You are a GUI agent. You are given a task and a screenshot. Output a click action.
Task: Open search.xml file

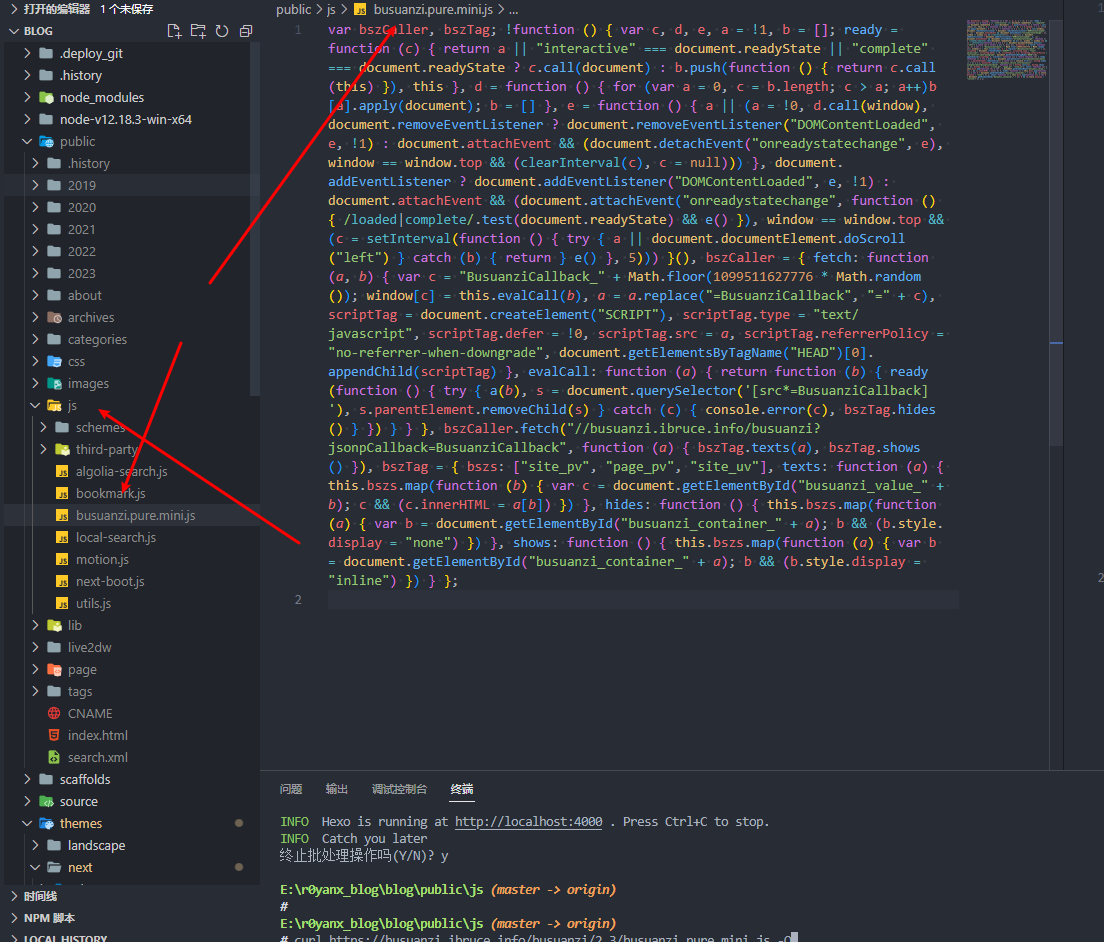coord(97,757)
